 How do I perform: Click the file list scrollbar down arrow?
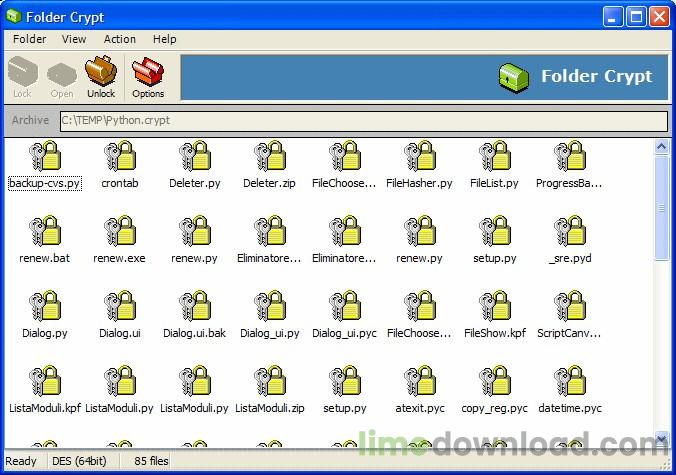click(x=661, y=439)
